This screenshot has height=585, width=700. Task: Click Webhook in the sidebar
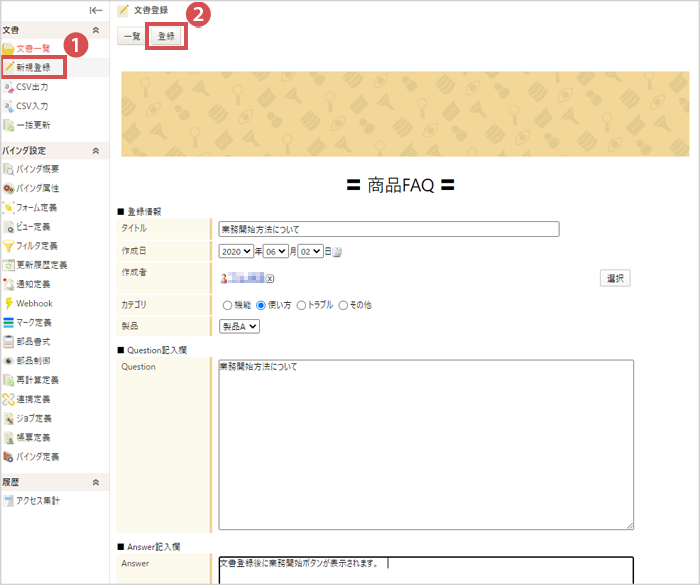click(34, 303)
